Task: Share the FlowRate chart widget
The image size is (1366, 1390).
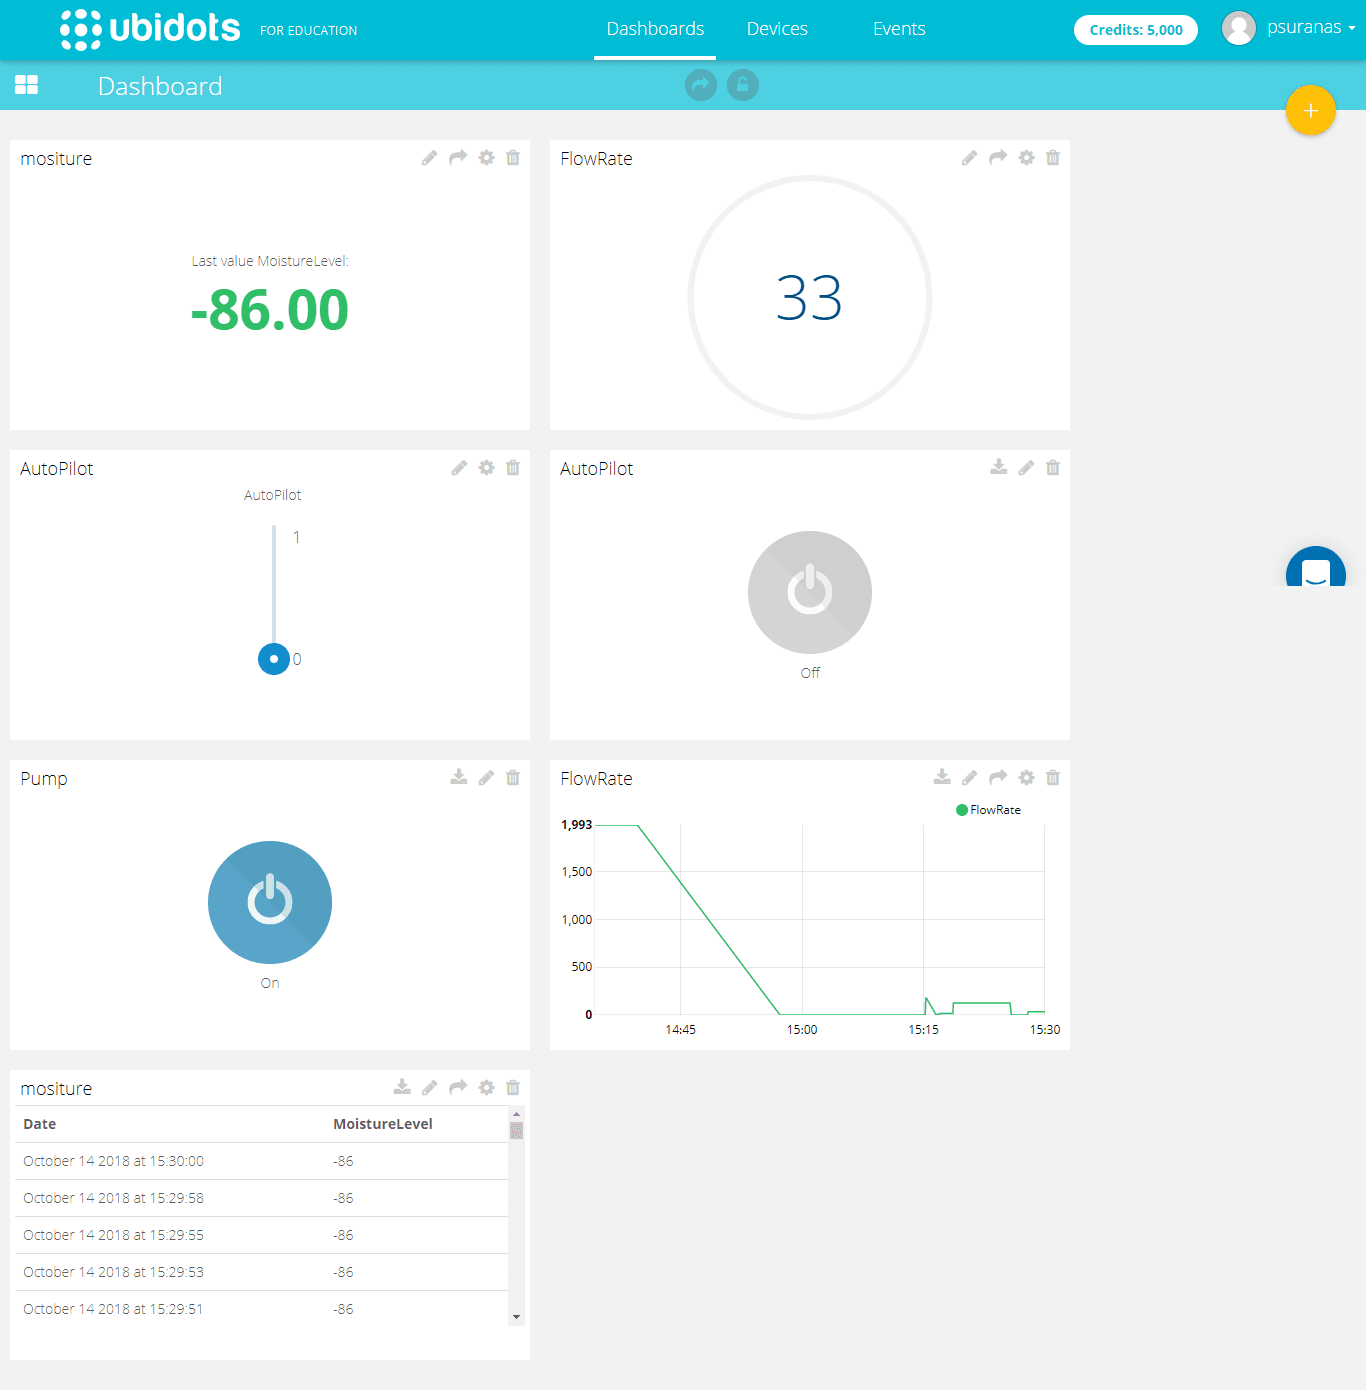Action: 998,777
